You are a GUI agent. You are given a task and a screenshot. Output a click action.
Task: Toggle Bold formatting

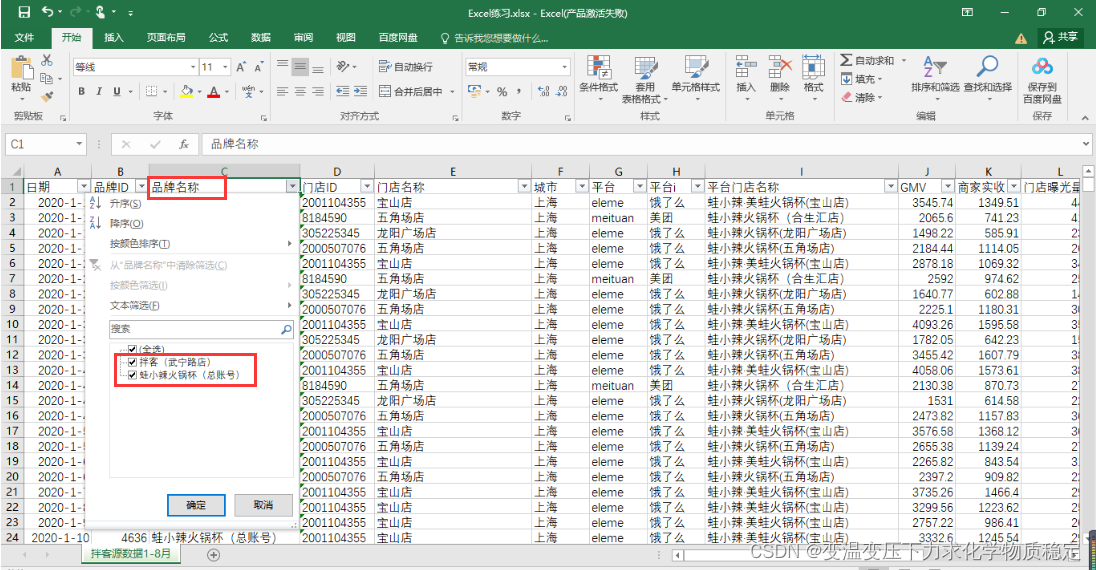click(x=82, y=91)
